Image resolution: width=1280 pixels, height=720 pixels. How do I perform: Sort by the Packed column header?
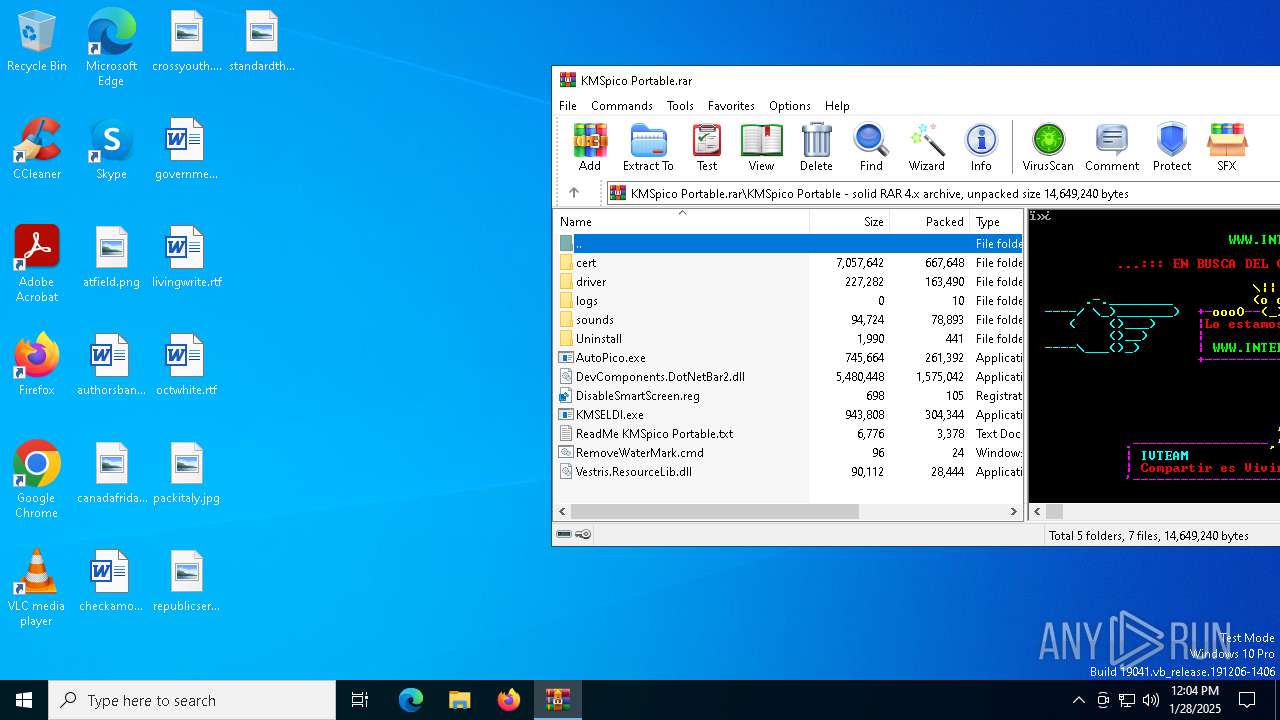click(x=930, y=221)
